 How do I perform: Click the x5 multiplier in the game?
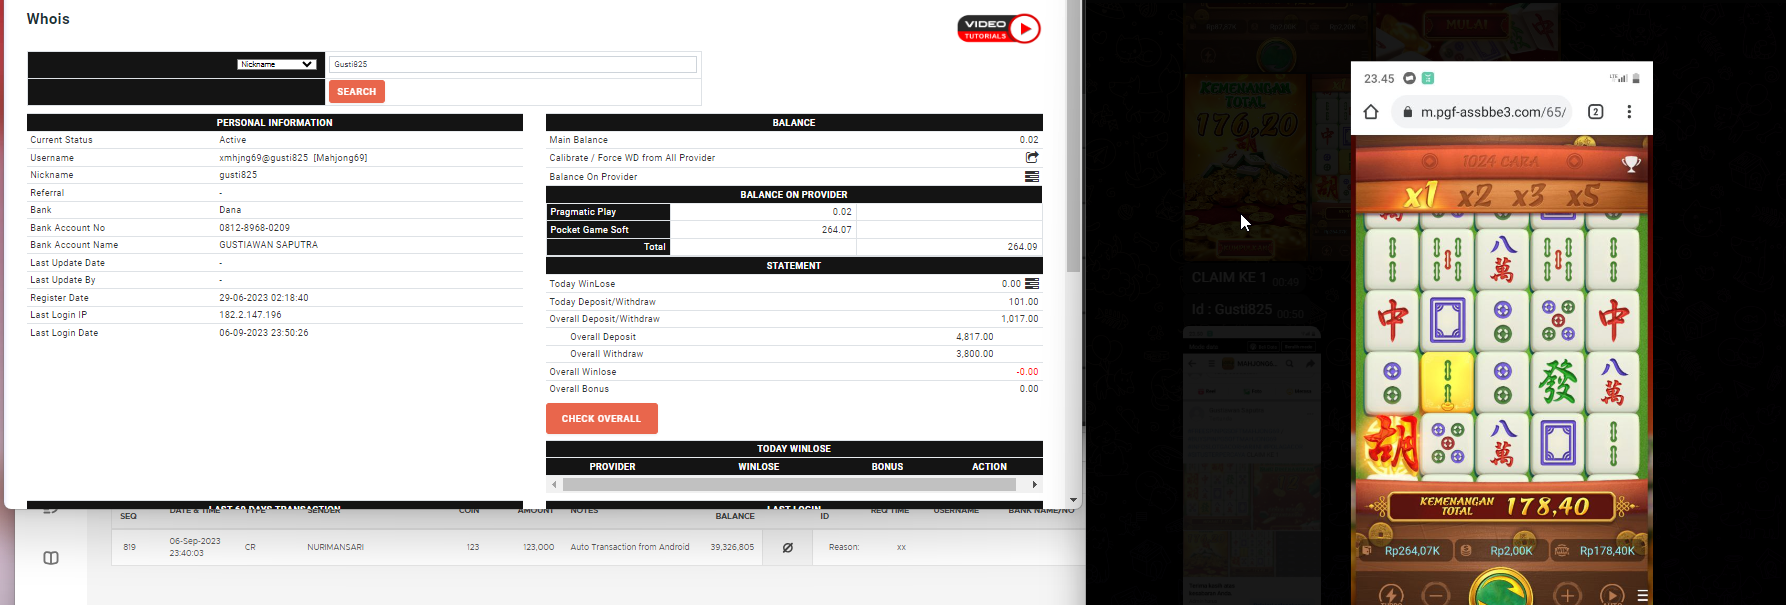coord(1583,196)
